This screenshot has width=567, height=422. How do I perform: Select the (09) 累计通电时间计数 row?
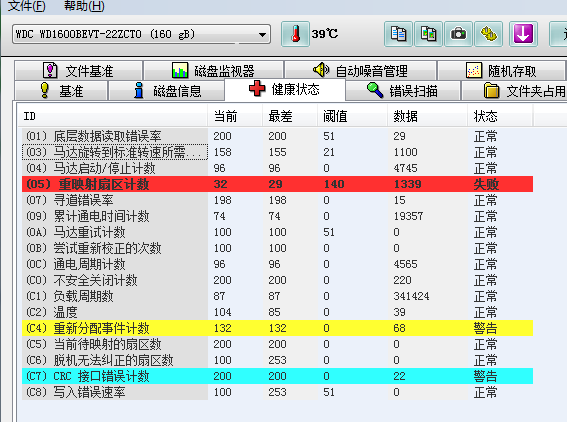(x=277, y=216)
